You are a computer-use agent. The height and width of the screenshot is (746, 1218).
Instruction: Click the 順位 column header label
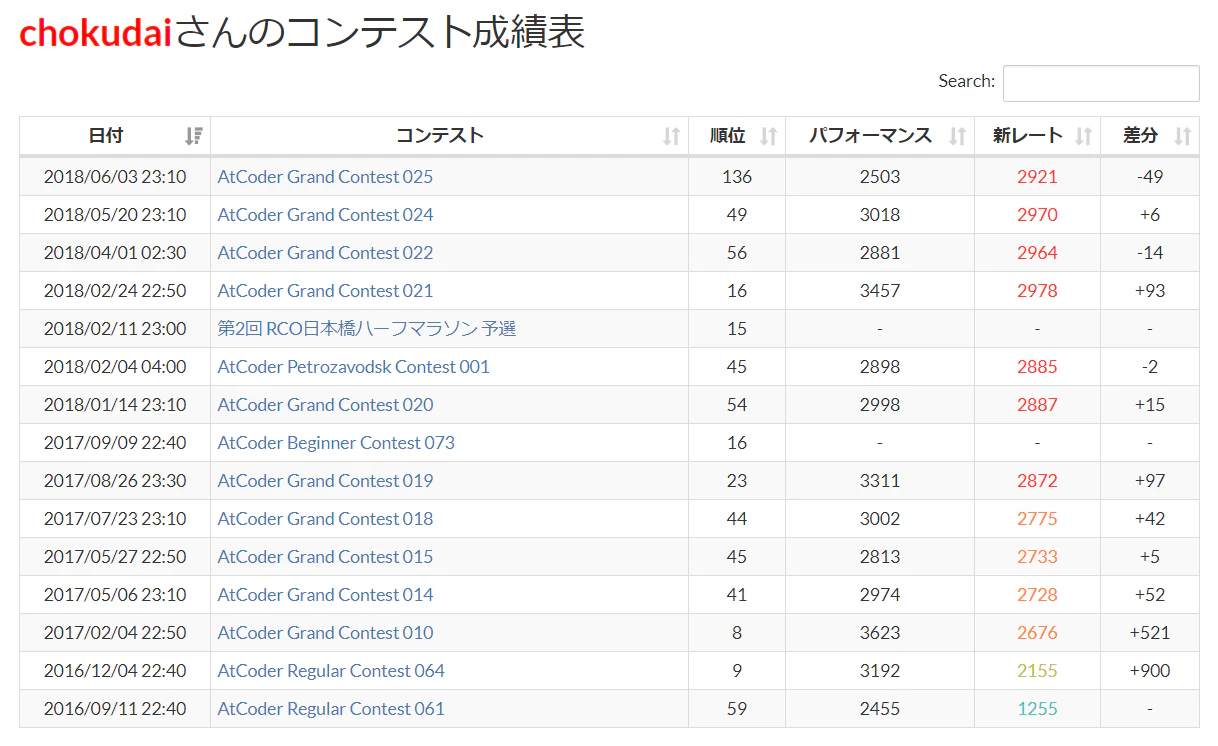click(x=728, y=136)
